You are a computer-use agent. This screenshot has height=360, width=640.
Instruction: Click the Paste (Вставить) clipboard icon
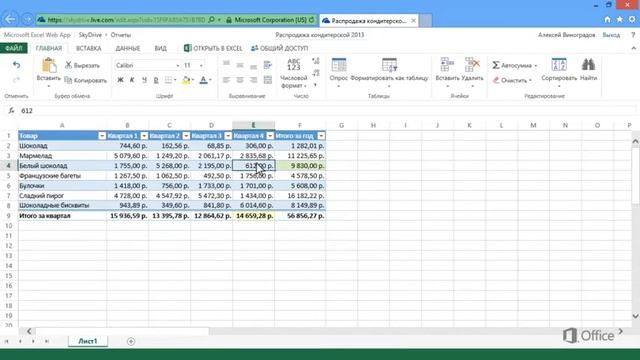click(49, 66)
